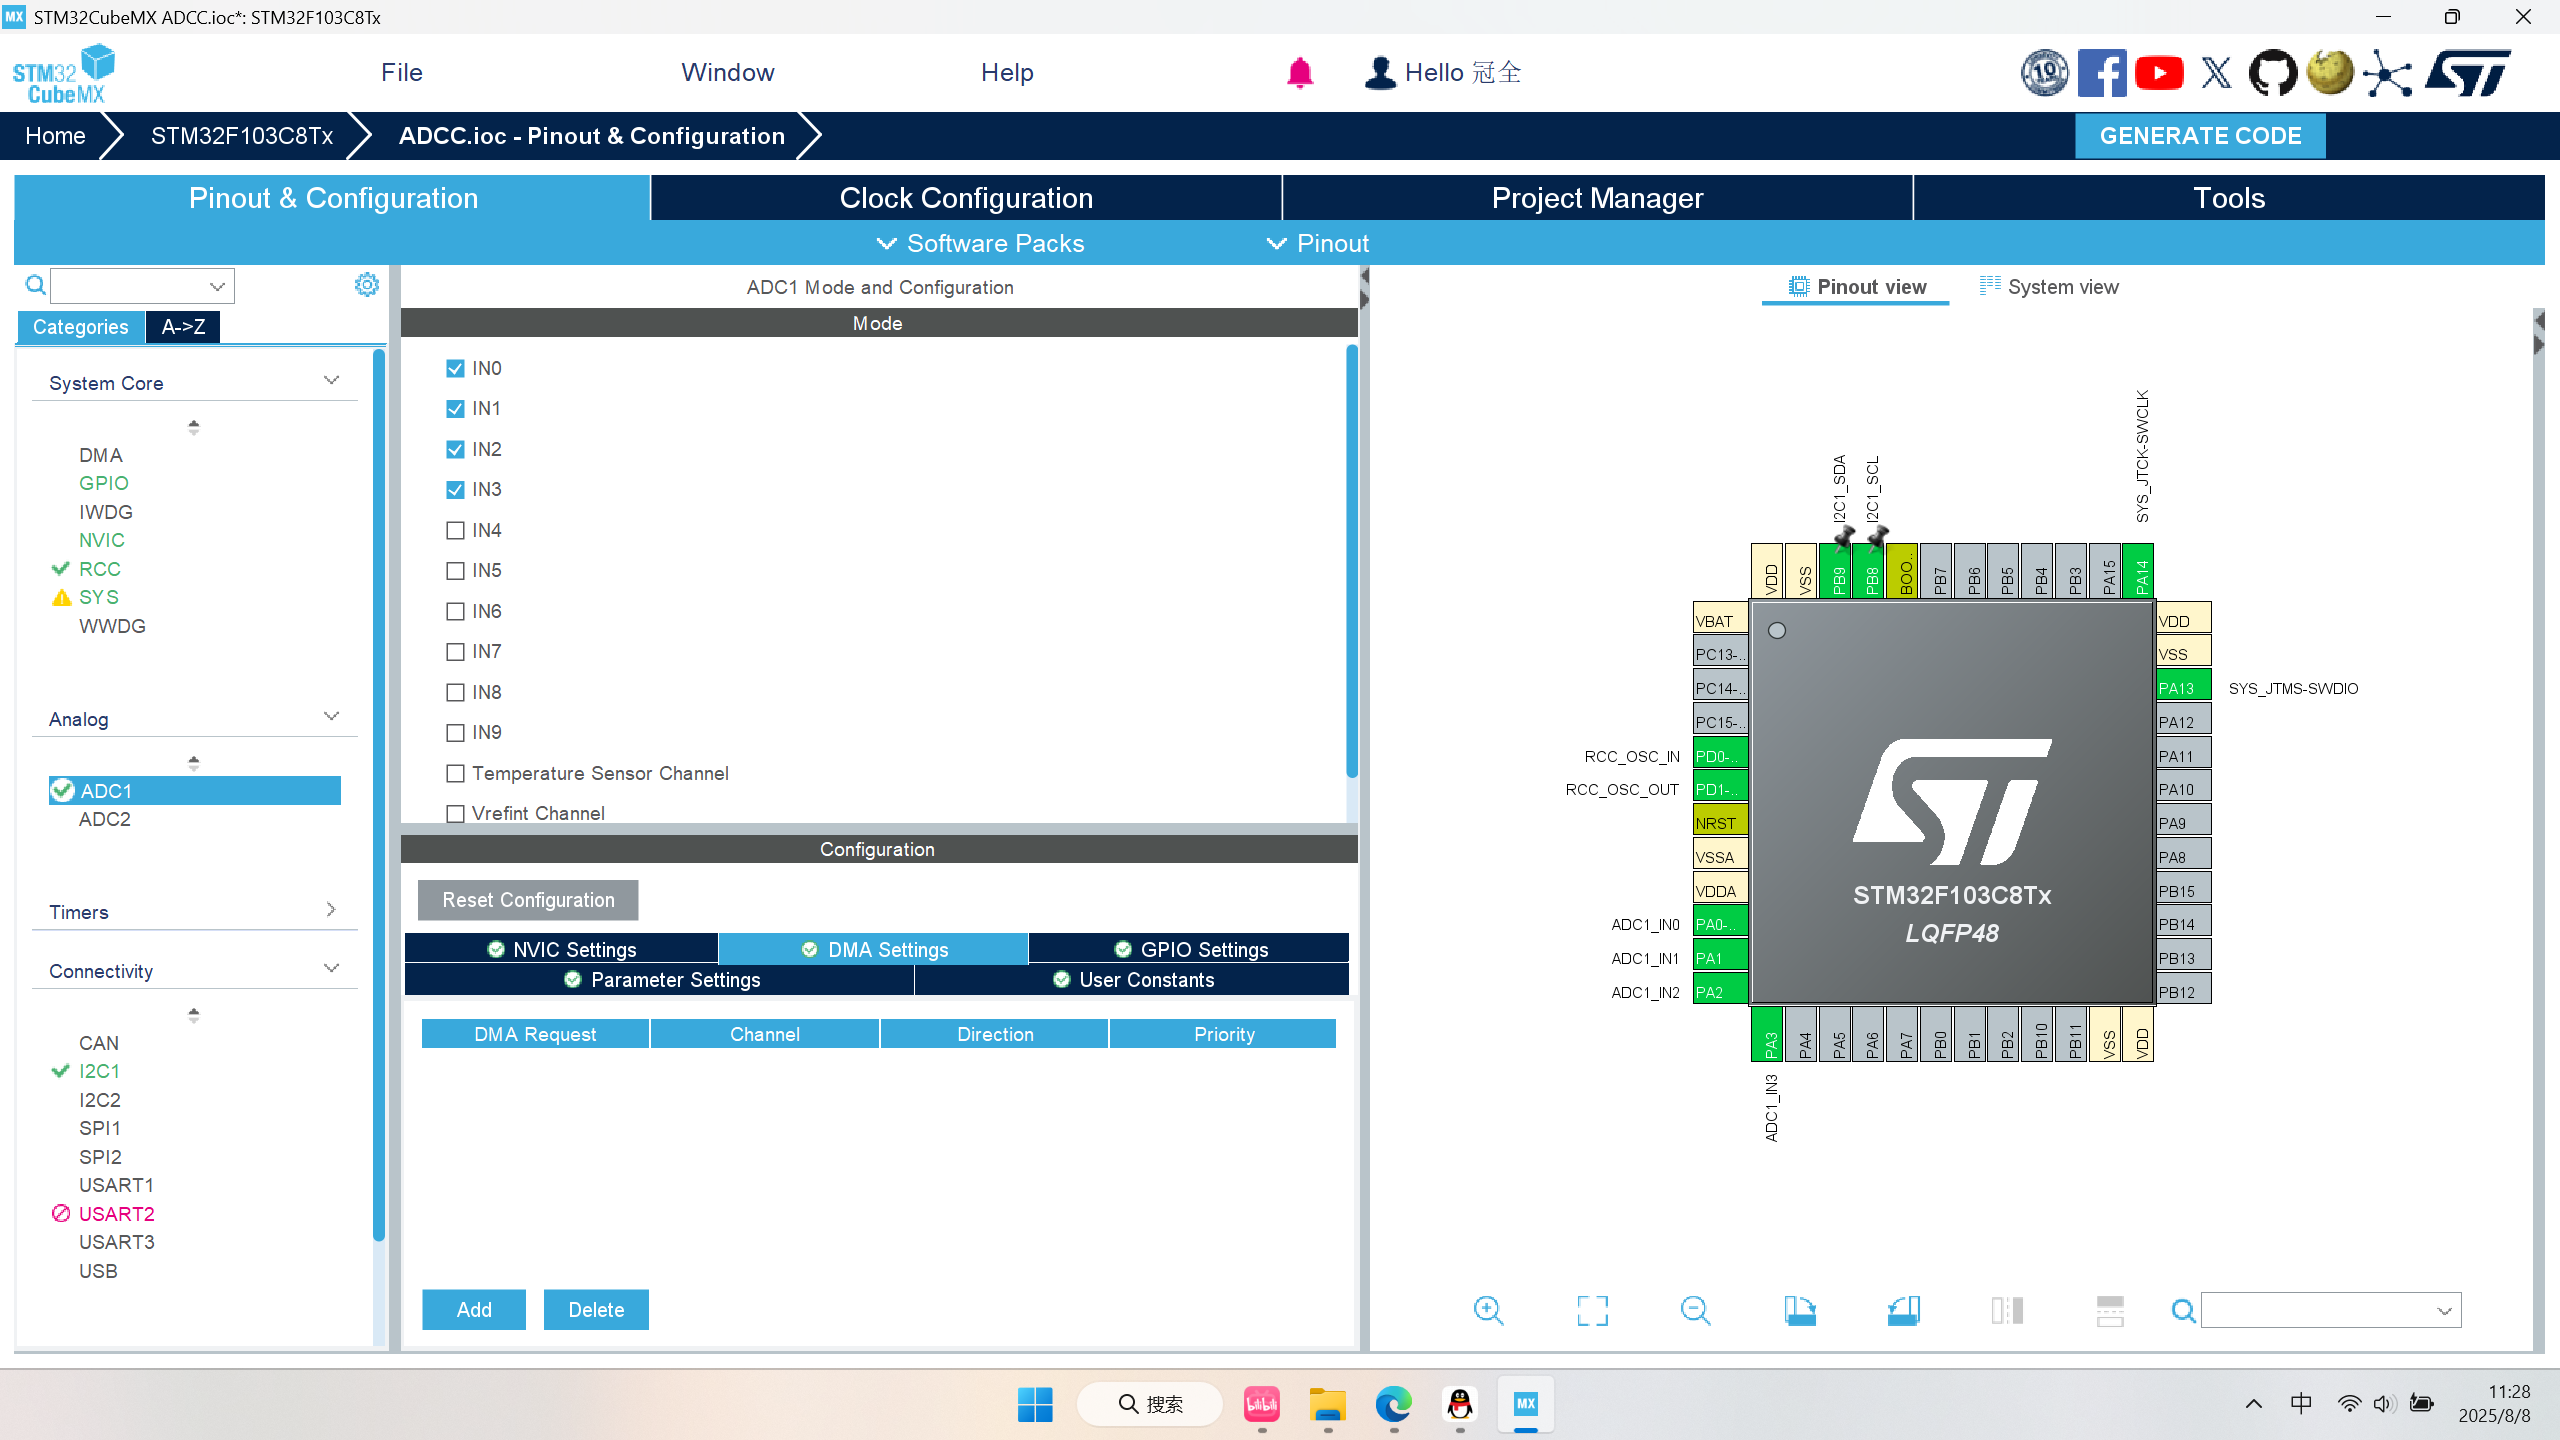Open the Software Packs dropdown
The height and width of the screenshot is (1440, 2560).
(981, 243)
